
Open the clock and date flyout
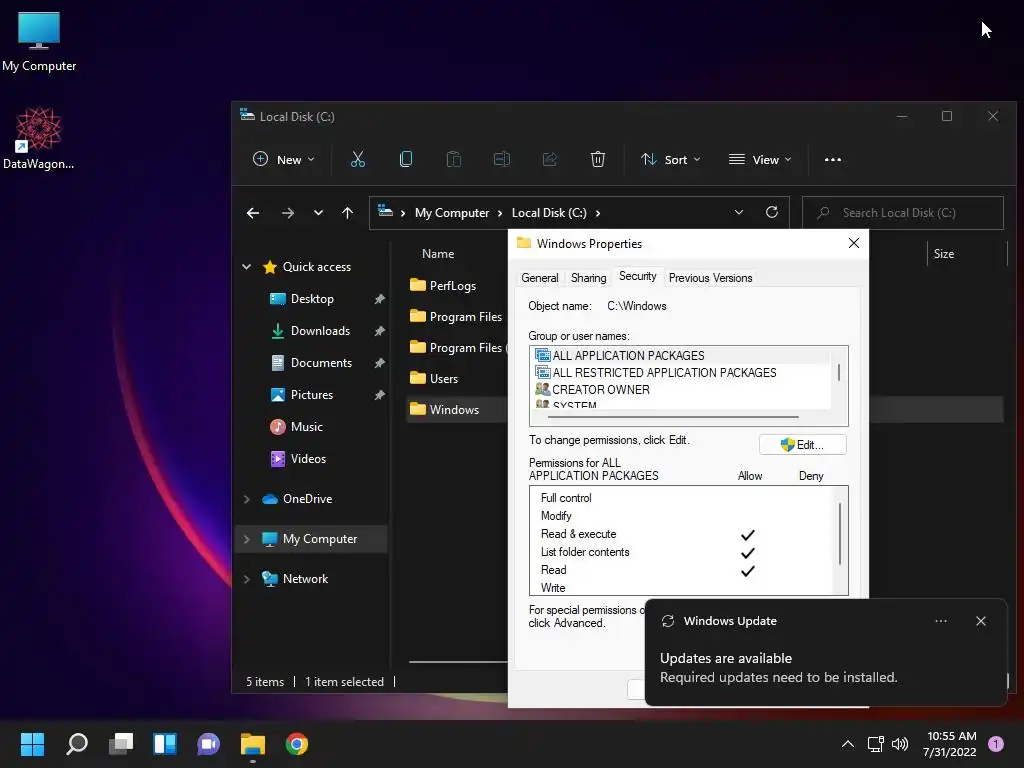coord(951,744)
